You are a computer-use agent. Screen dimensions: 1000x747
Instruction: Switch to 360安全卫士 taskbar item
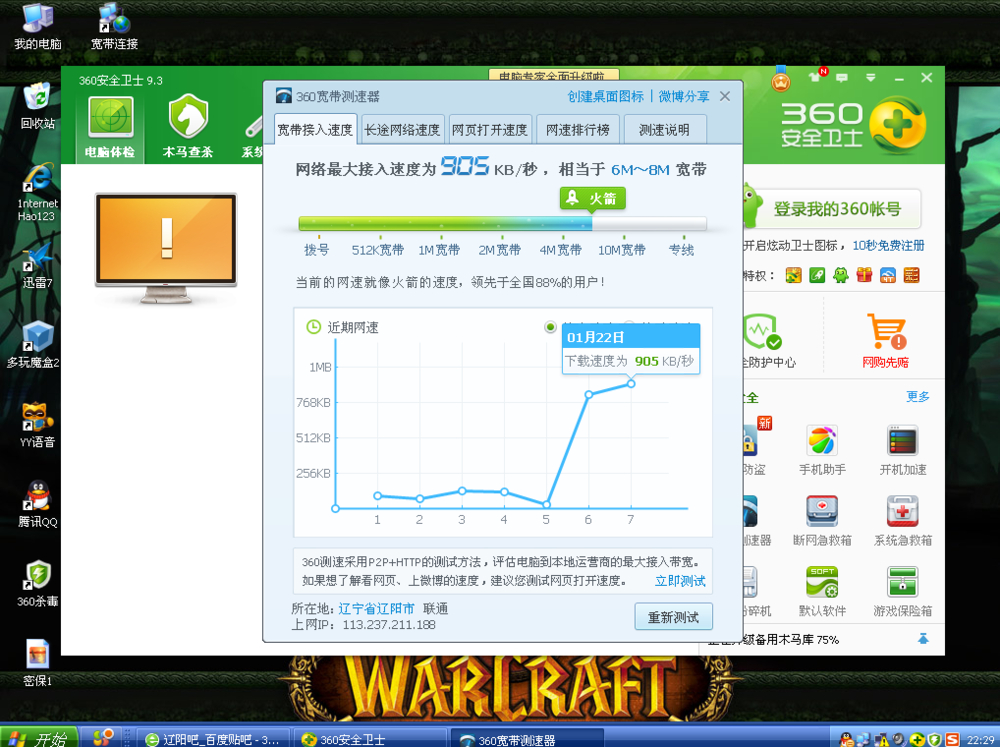coord(370,739)
